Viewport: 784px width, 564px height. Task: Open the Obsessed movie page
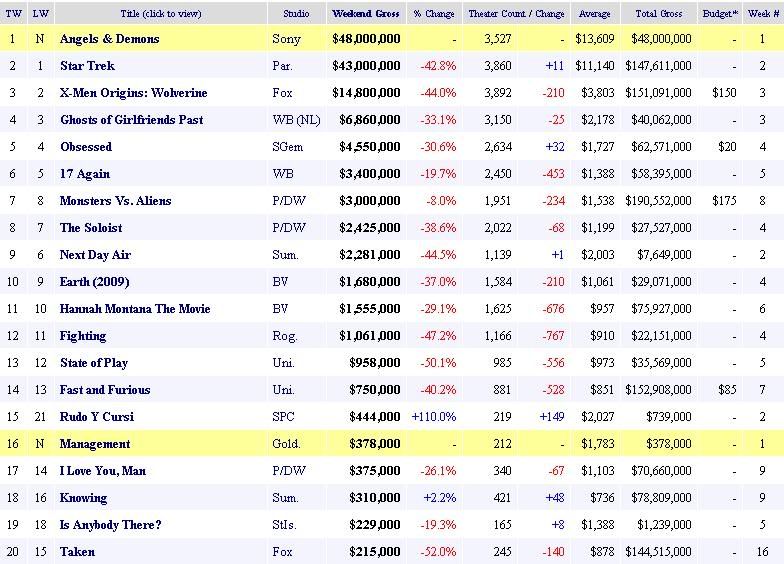tap(86, 147)
